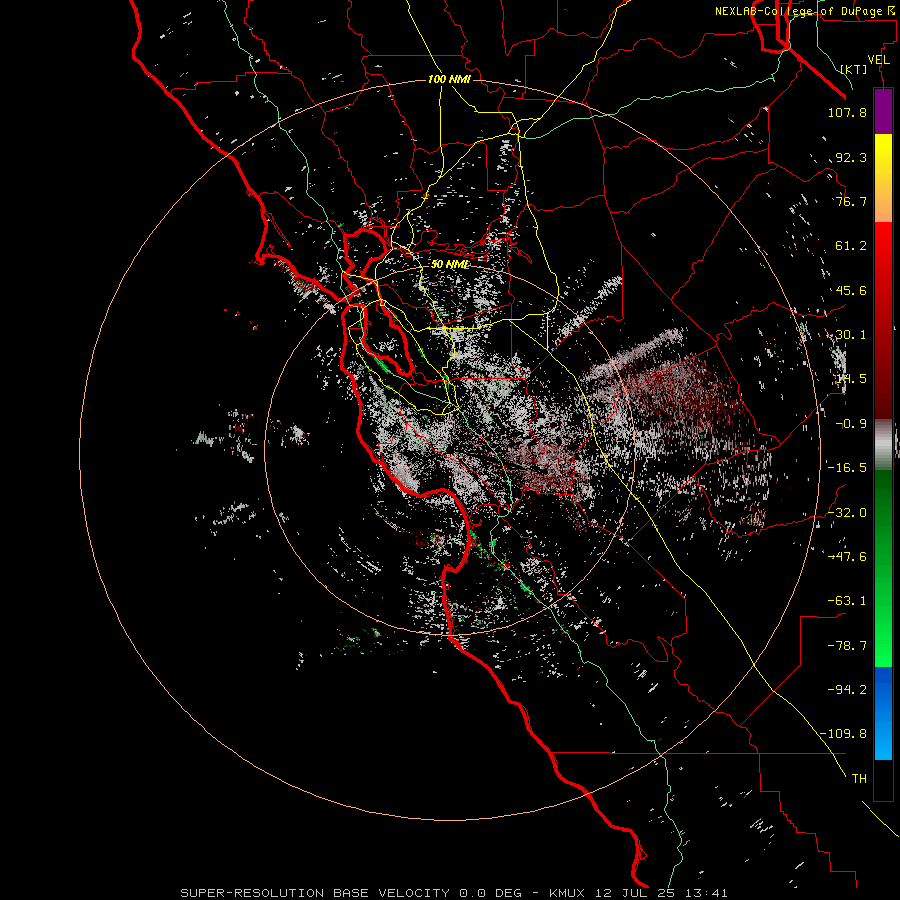
Task: Select the -63.1 velocity scale value
Action: 847,601
